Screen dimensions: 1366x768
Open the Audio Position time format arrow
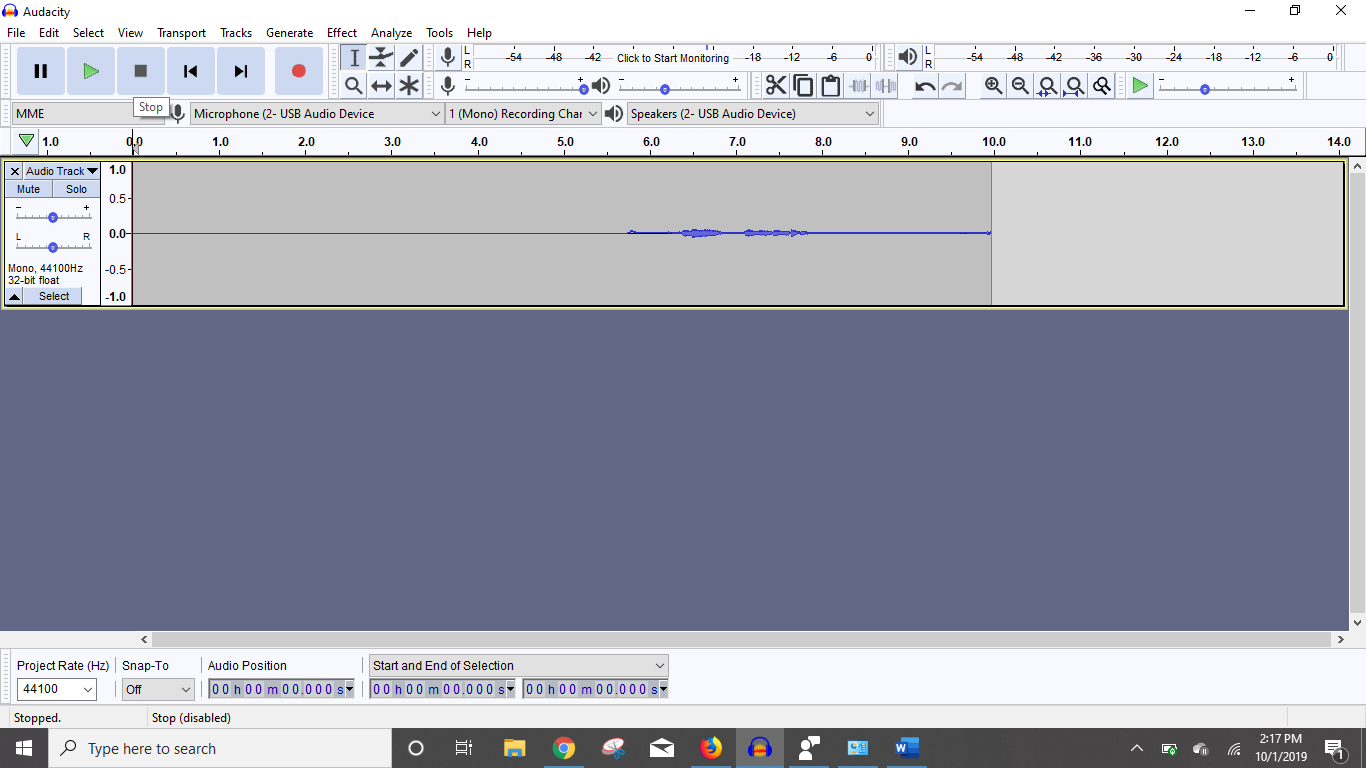tap(349, 689)
